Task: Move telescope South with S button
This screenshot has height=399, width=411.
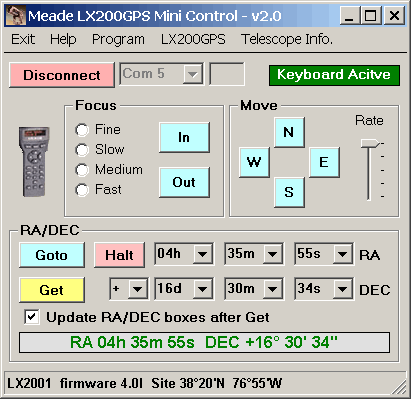Action: (x=289, y=192)
